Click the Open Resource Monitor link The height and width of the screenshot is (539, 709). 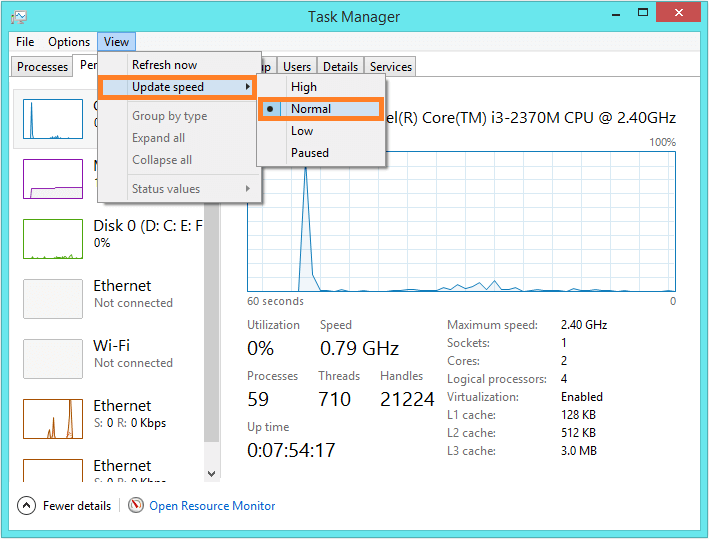point(212,506)
